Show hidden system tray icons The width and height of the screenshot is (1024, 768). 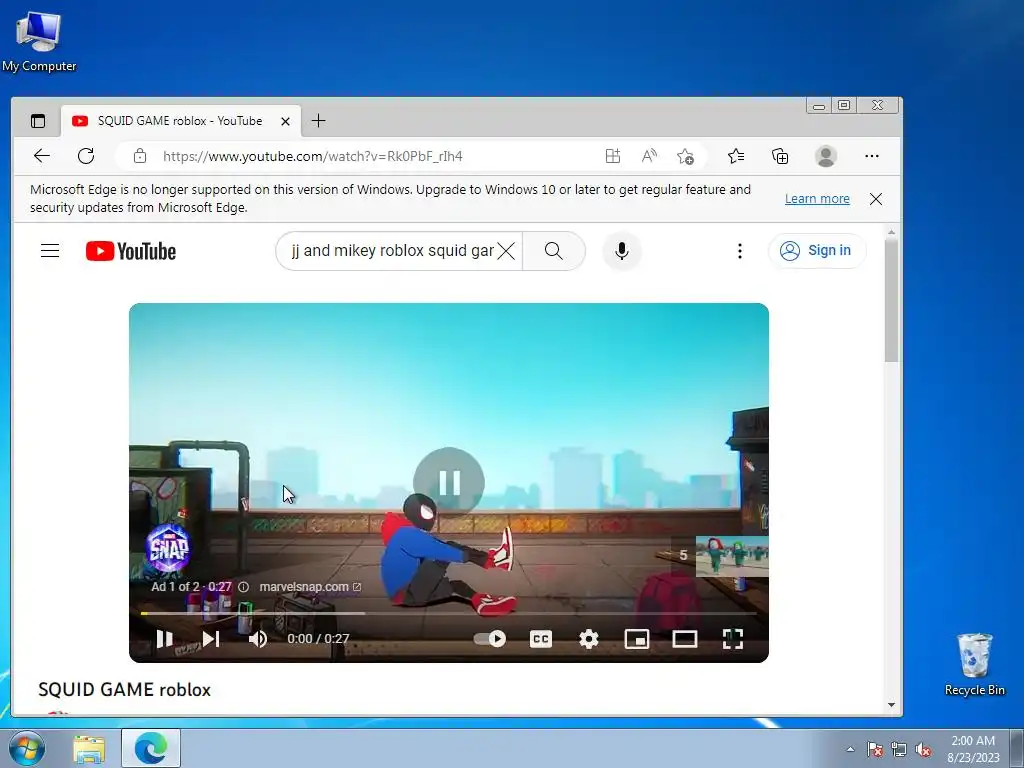(x=850, y=749)
